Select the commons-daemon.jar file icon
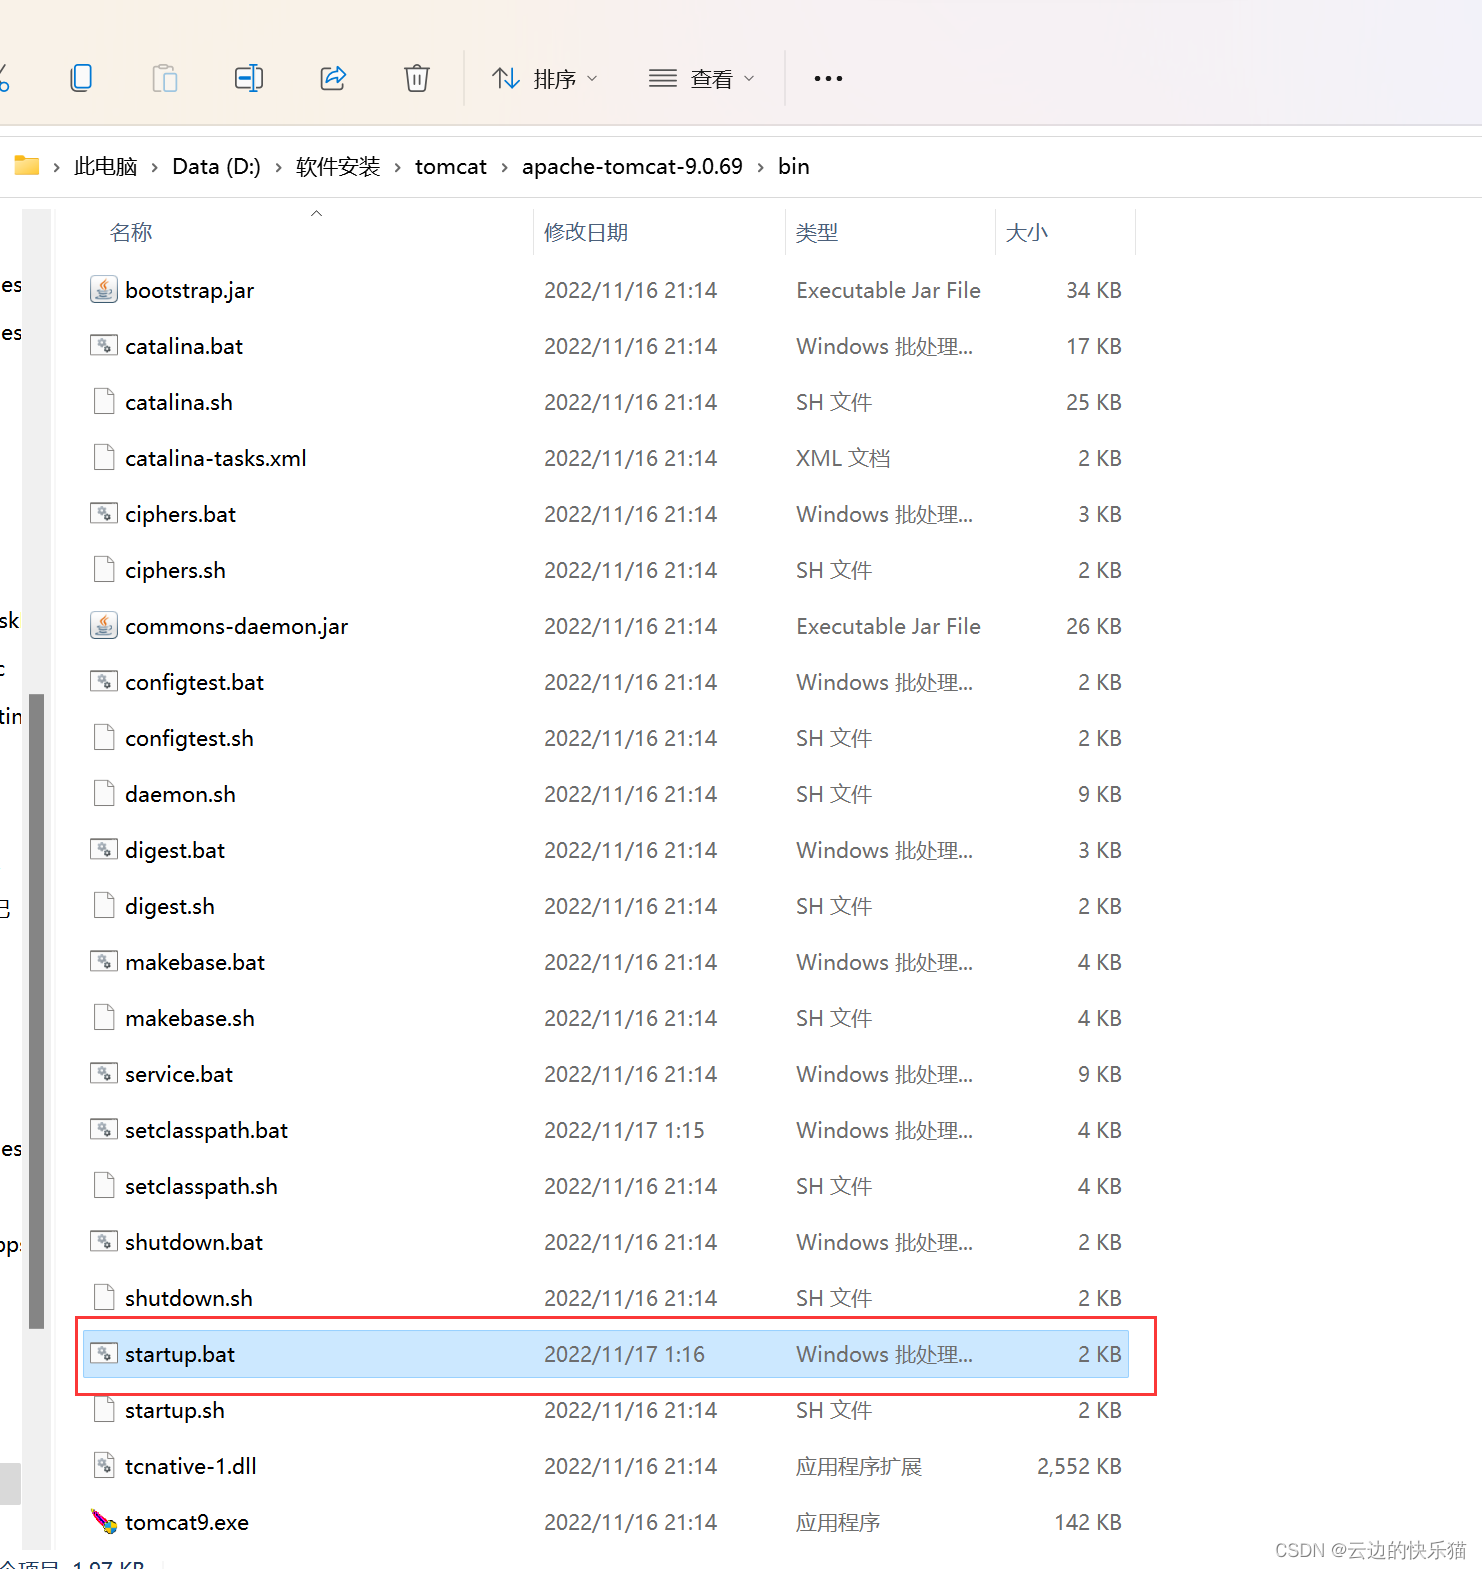The image size is (1482, 1569). (104, 626)
